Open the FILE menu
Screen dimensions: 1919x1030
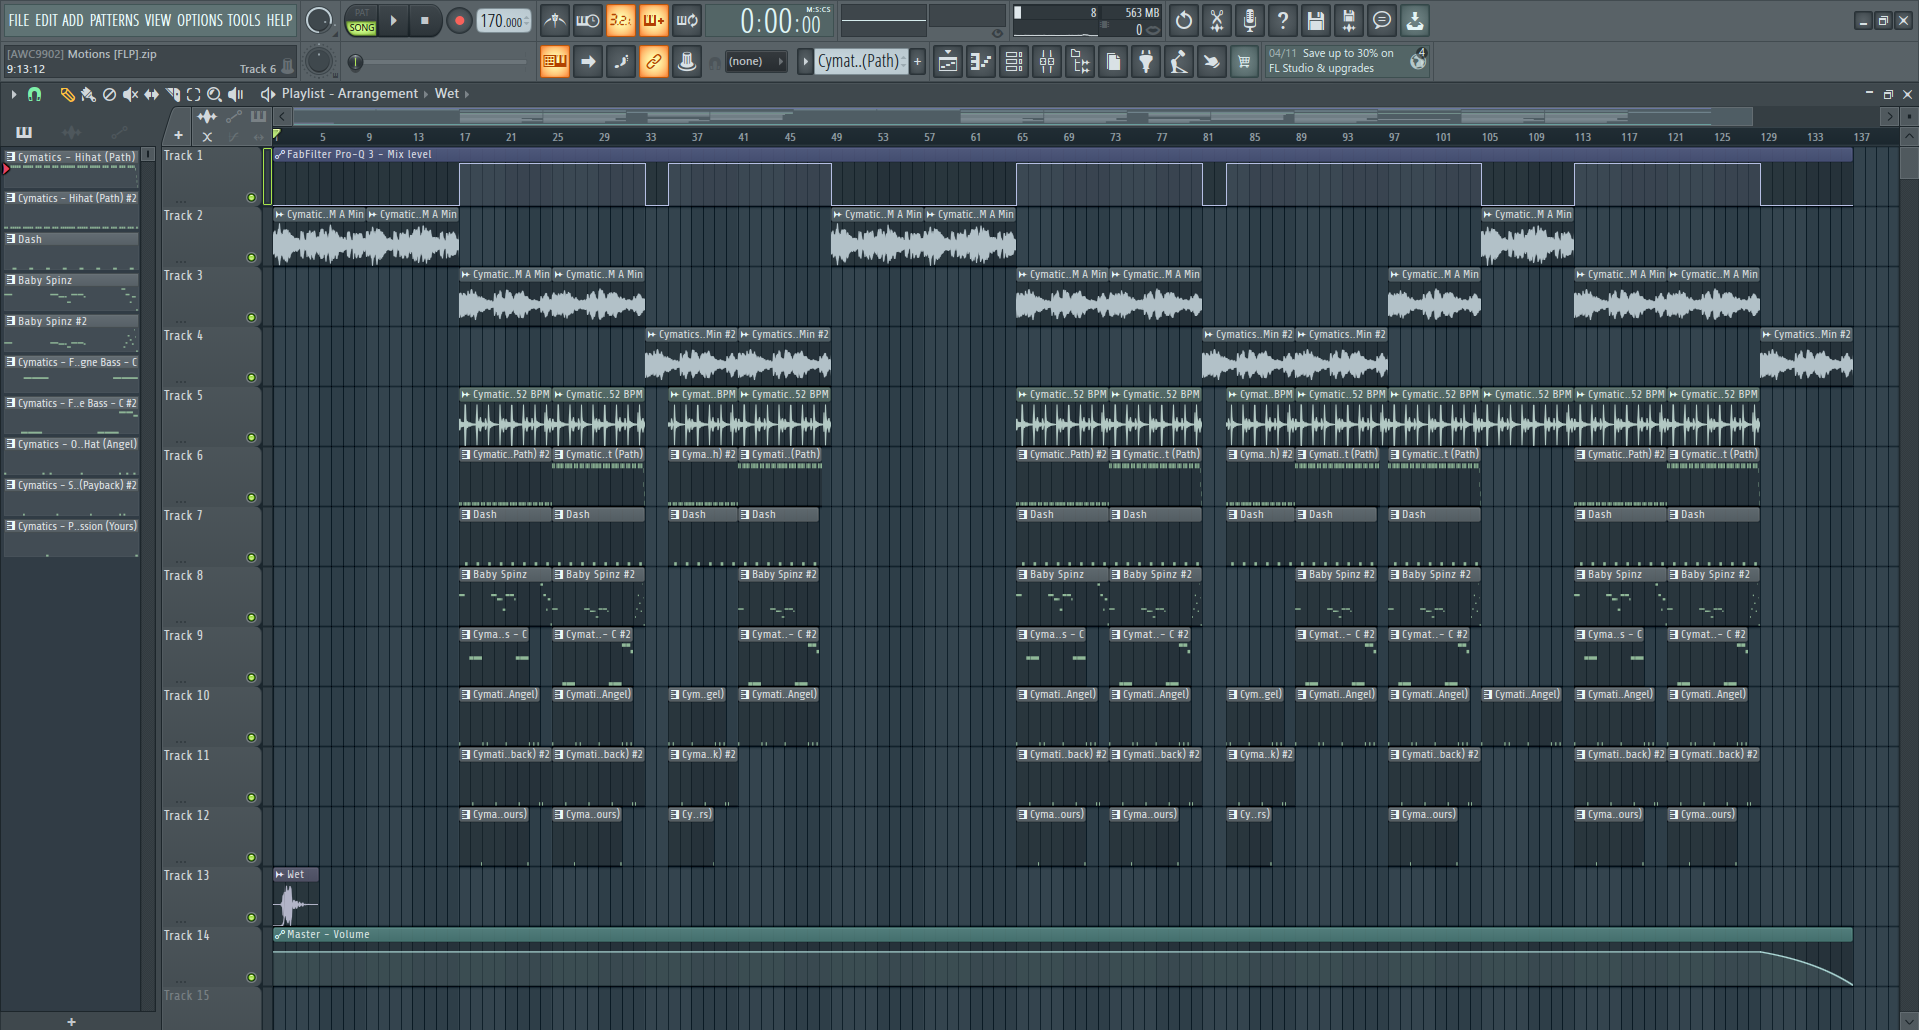pos(19,20)
